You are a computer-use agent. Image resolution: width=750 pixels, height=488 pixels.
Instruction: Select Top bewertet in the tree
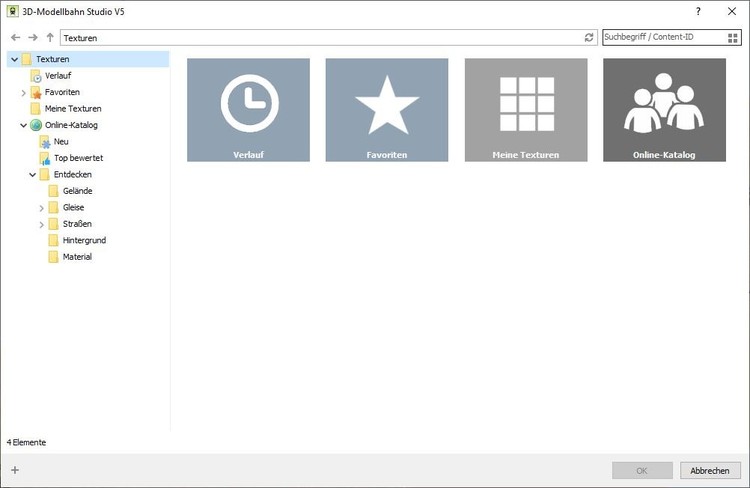pyautogui.click(x=78, y=158)
